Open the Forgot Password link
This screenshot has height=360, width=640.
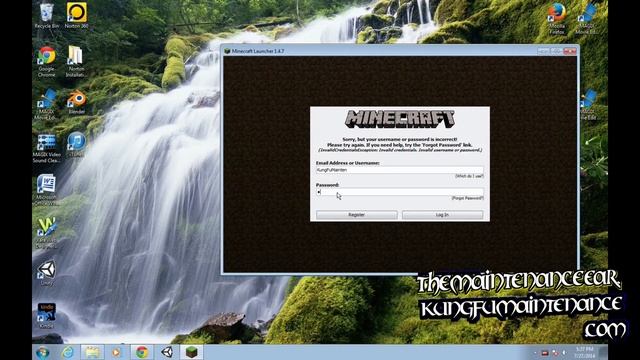coord(467,198)
